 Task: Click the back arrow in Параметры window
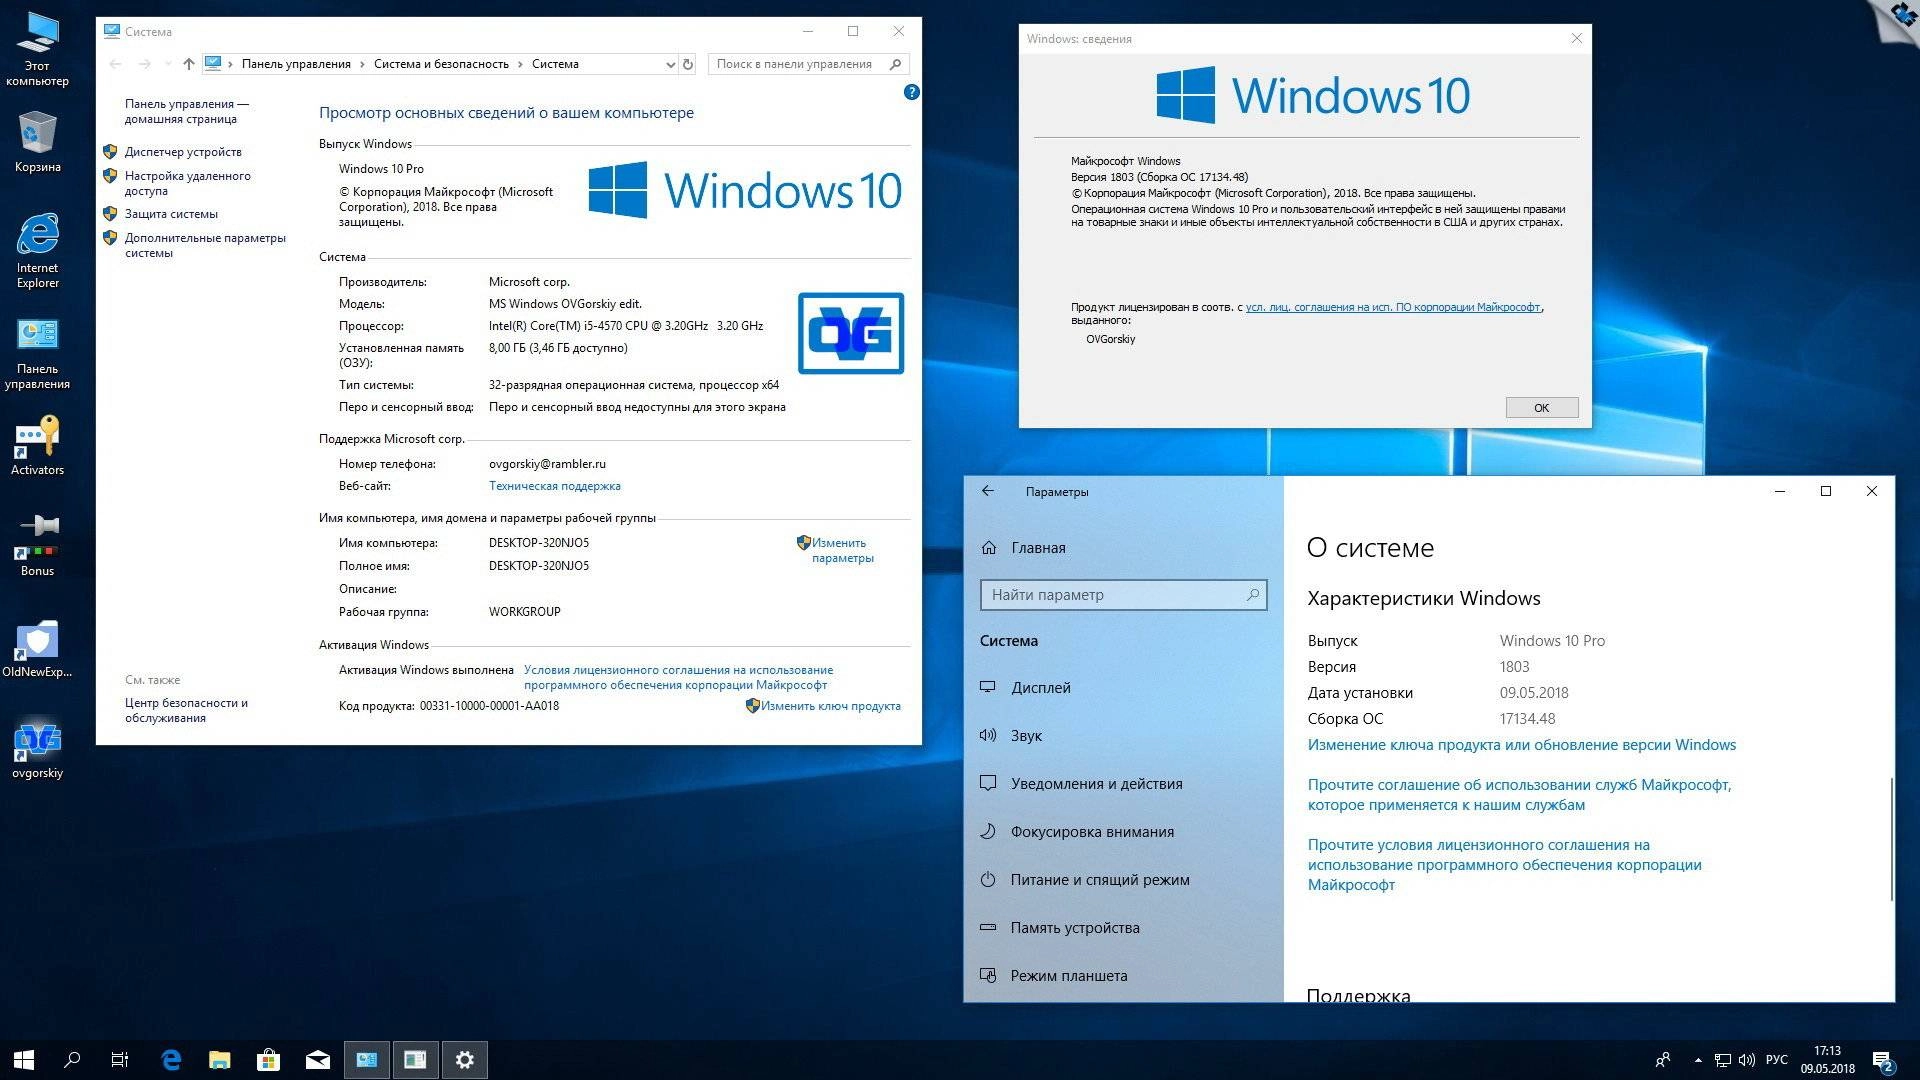[x=988, y=491]
